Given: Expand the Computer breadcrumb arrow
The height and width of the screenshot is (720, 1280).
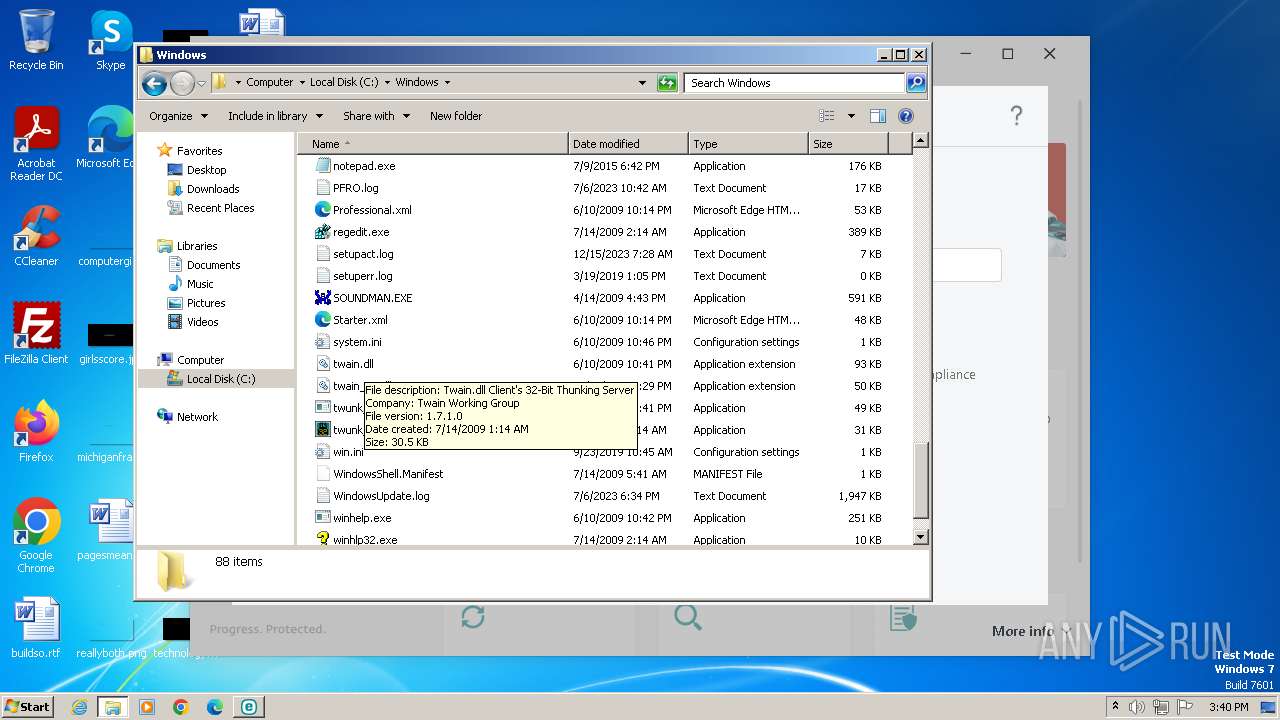Looking at the screenshot, I should (302, 83).
